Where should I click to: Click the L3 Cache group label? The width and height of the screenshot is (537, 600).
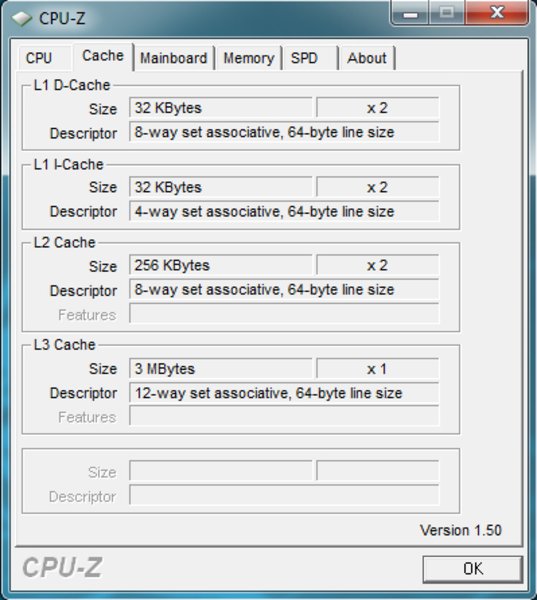(64, 344)
